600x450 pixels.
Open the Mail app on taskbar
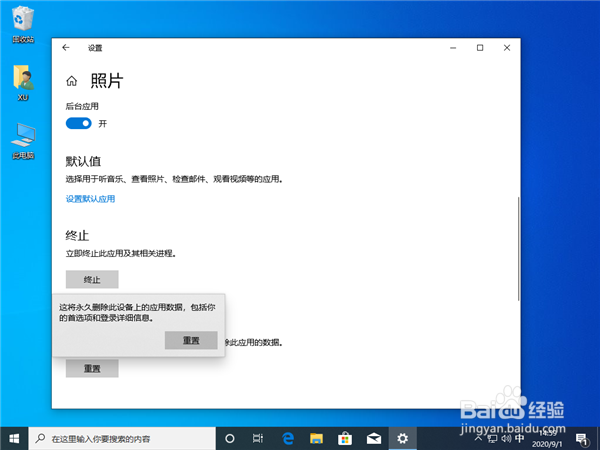pos(374,439)
